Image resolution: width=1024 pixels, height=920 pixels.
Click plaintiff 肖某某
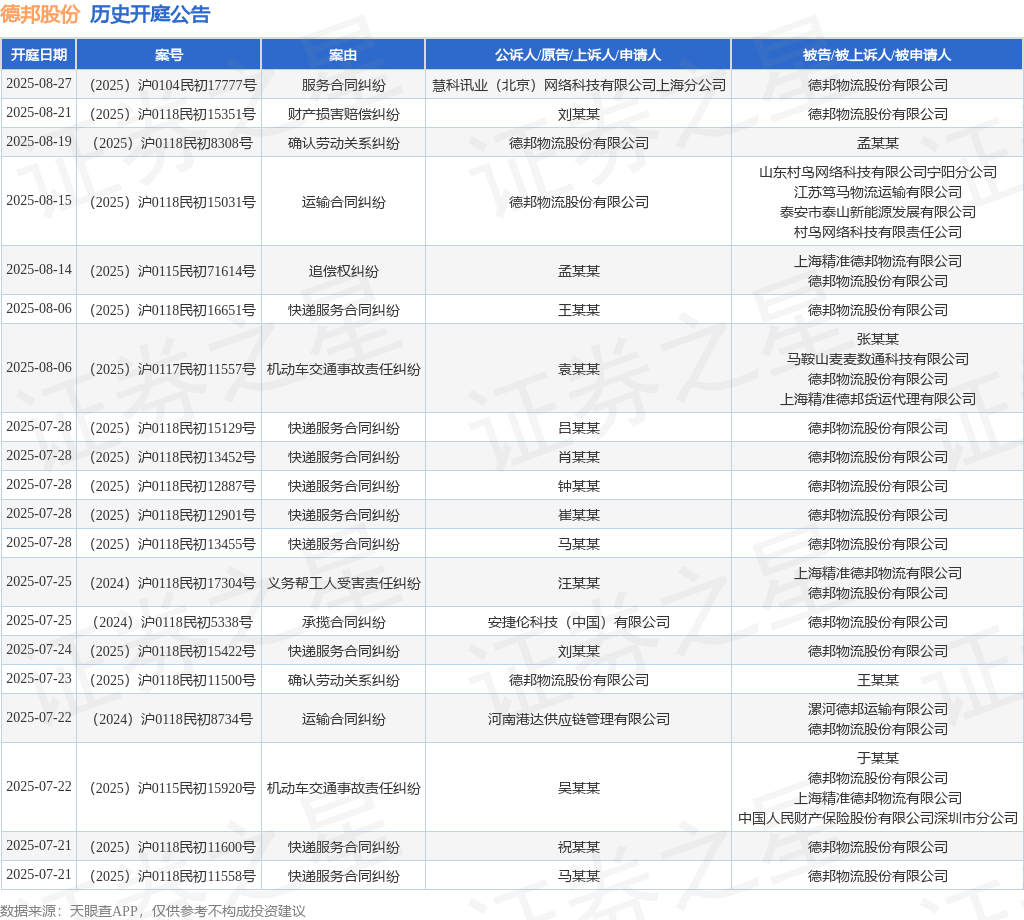(579, 457)
